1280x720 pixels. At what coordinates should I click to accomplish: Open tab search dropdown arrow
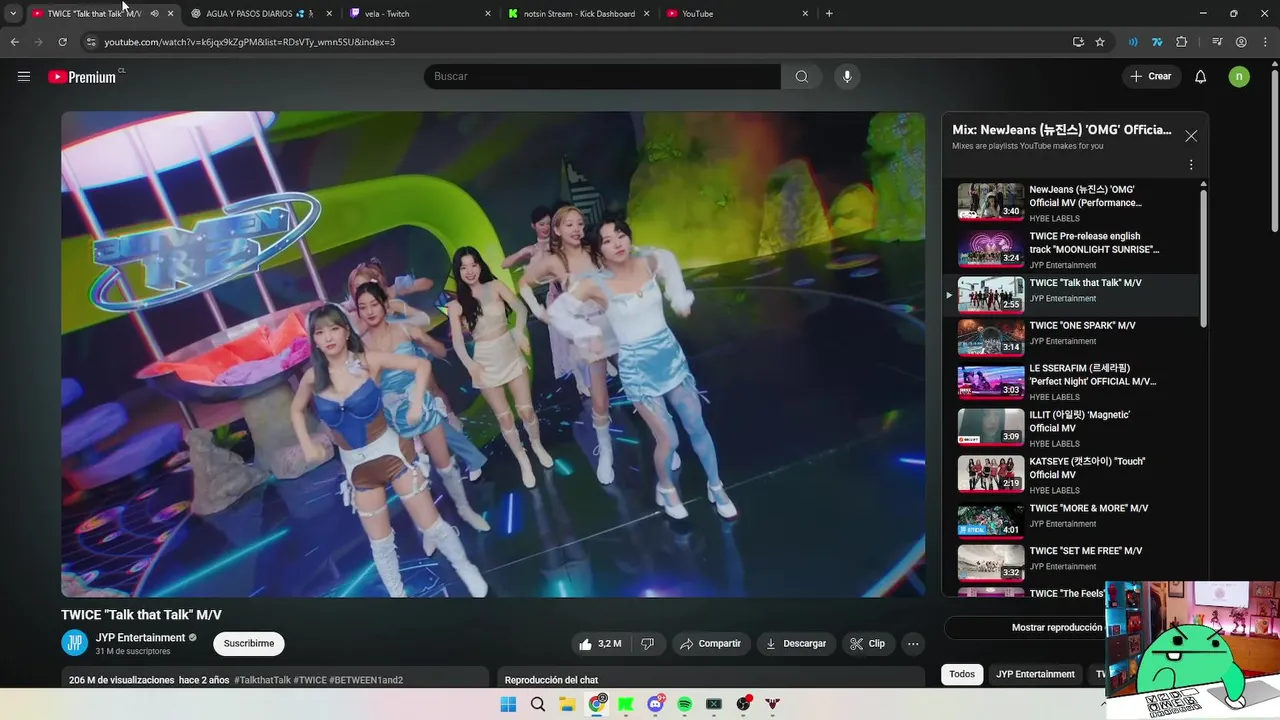click(x=13, y=14)
